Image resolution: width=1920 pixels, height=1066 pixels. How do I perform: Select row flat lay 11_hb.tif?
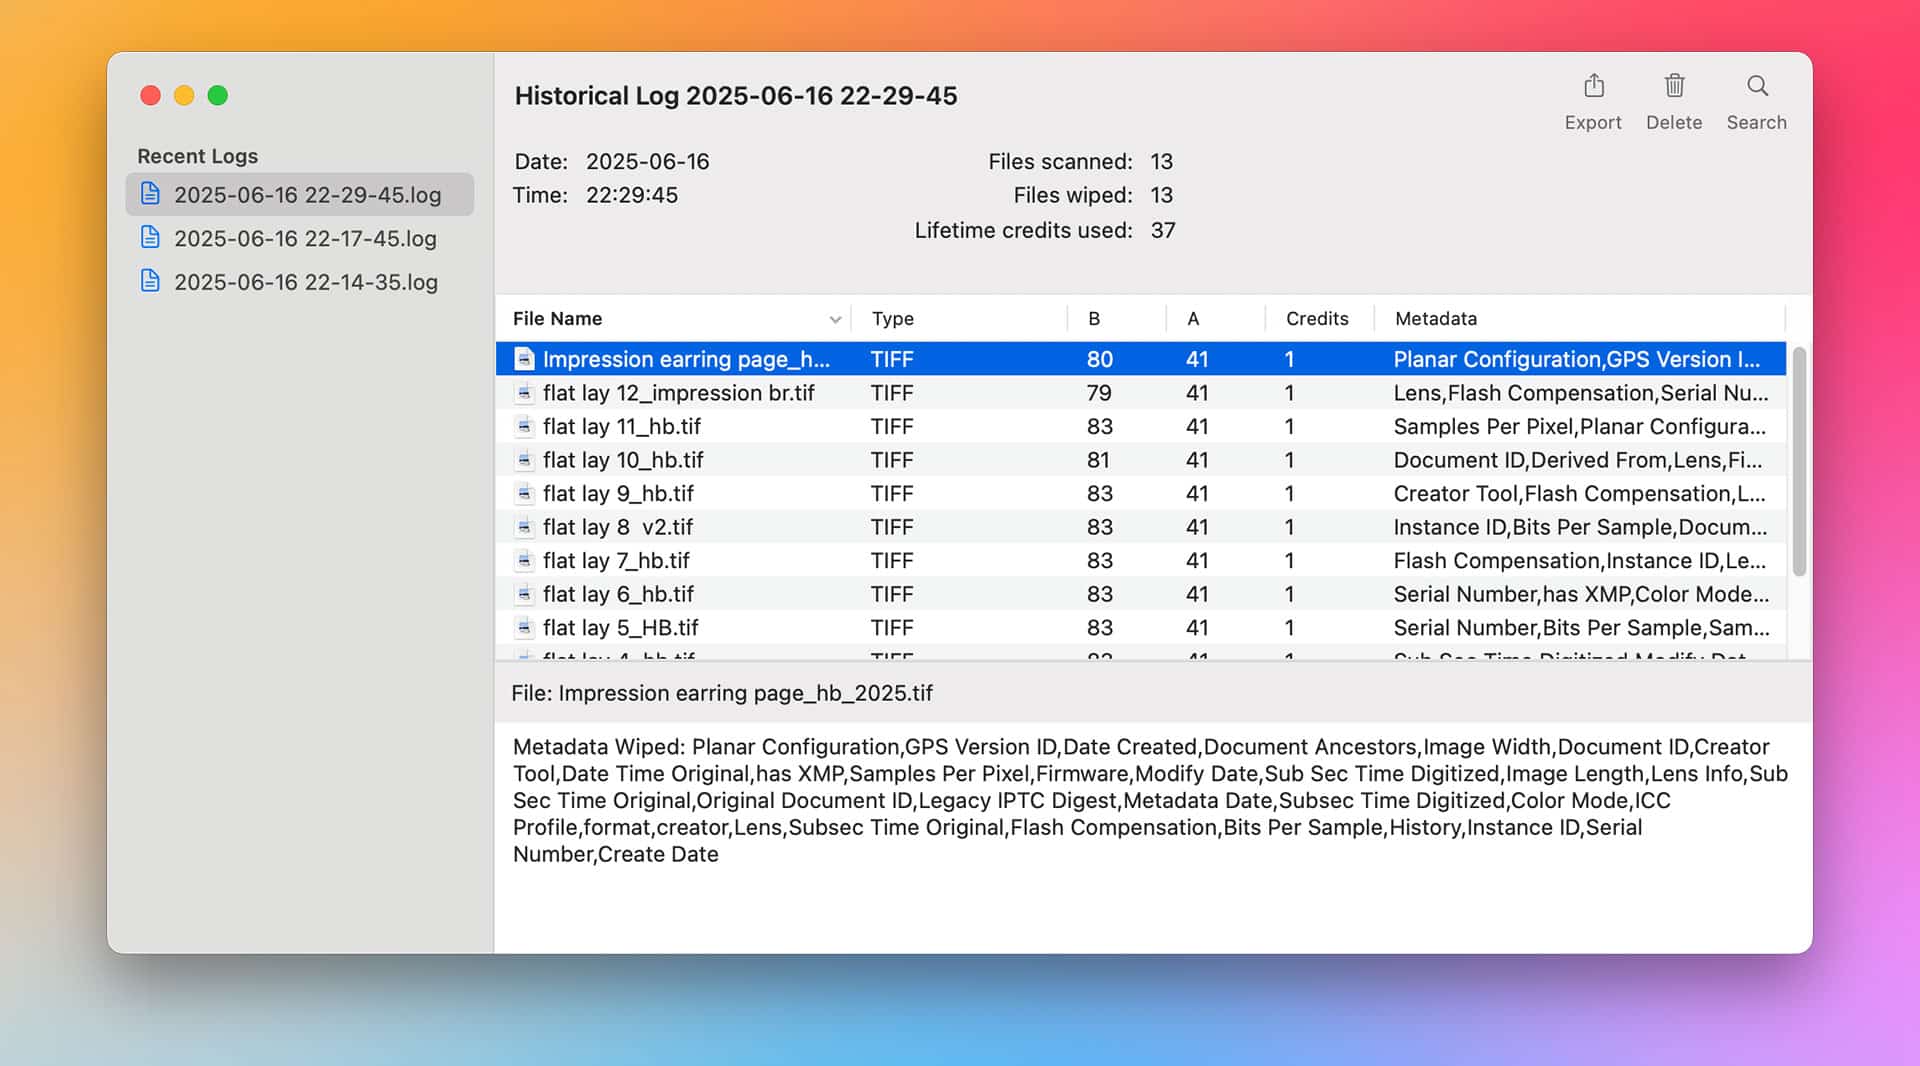(1141, 426)
